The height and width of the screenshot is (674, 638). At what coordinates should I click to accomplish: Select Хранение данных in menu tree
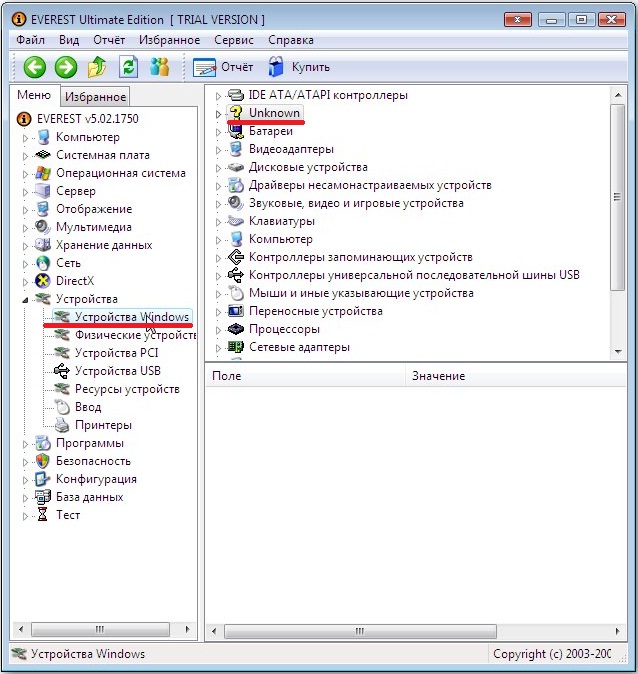[104, 245]
